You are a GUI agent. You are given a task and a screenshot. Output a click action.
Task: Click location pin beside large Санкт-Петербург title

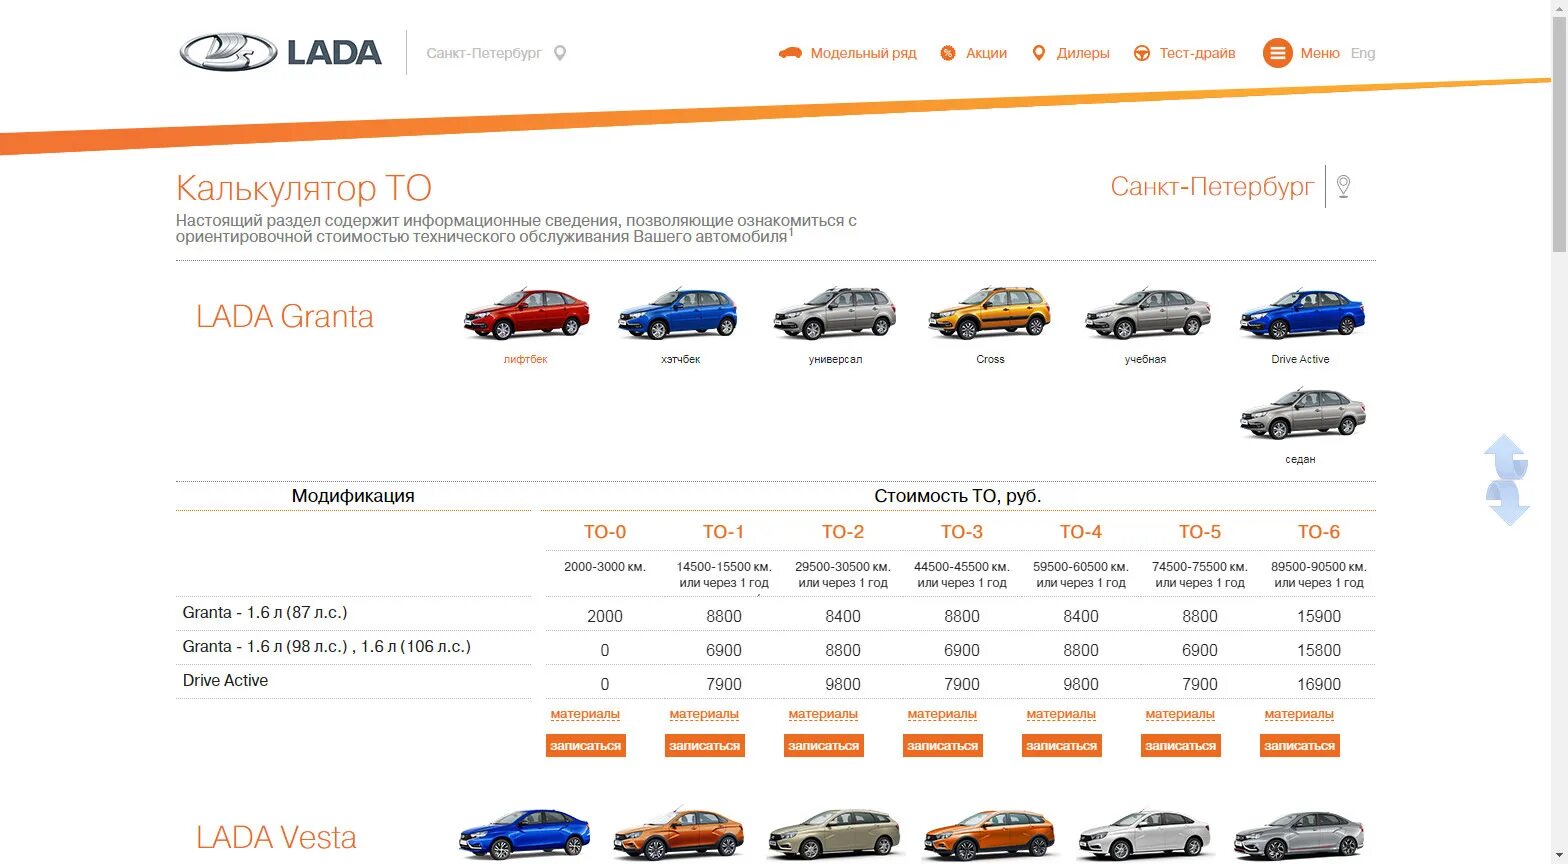[1344, 186]
